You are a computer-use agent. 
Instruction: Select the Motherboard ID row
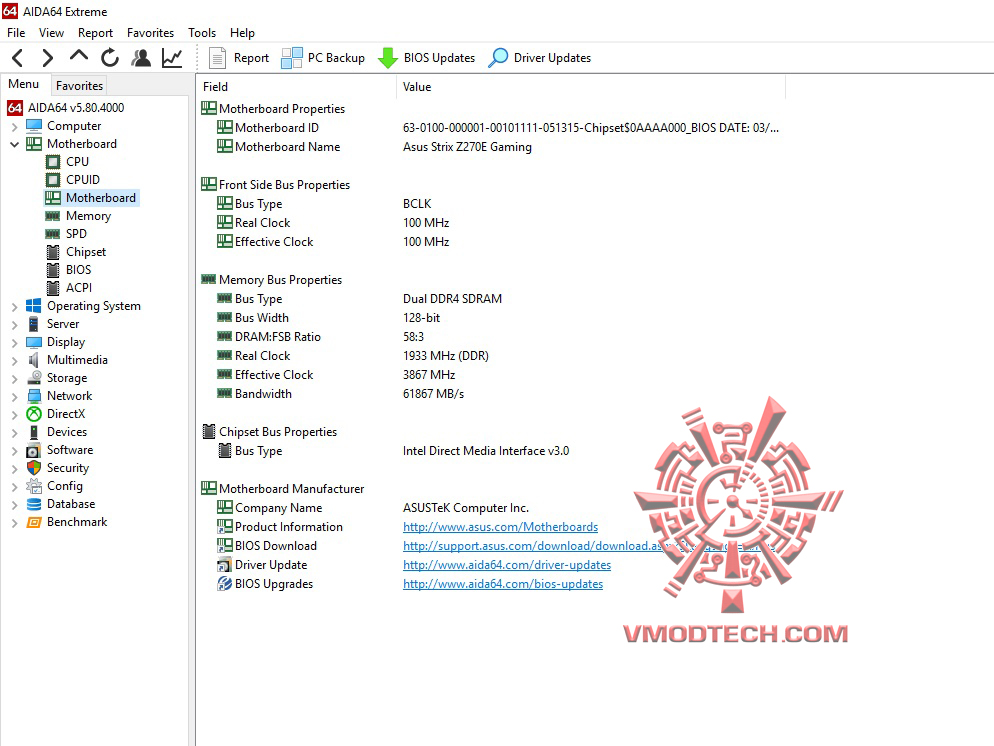click(498, 128)
